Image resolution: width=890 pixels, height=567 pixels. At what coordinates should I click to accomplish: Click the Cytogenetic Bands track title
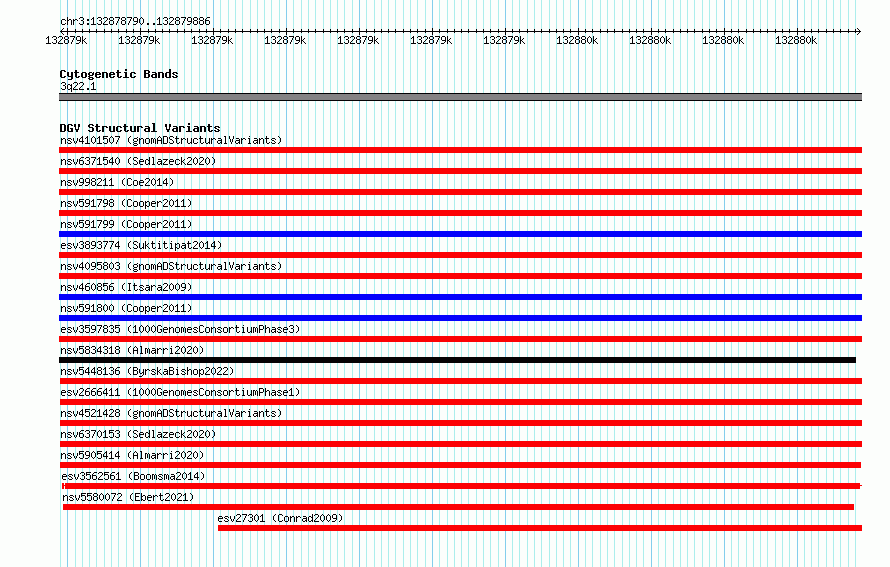pyautogui.click(x=119, y=74)
